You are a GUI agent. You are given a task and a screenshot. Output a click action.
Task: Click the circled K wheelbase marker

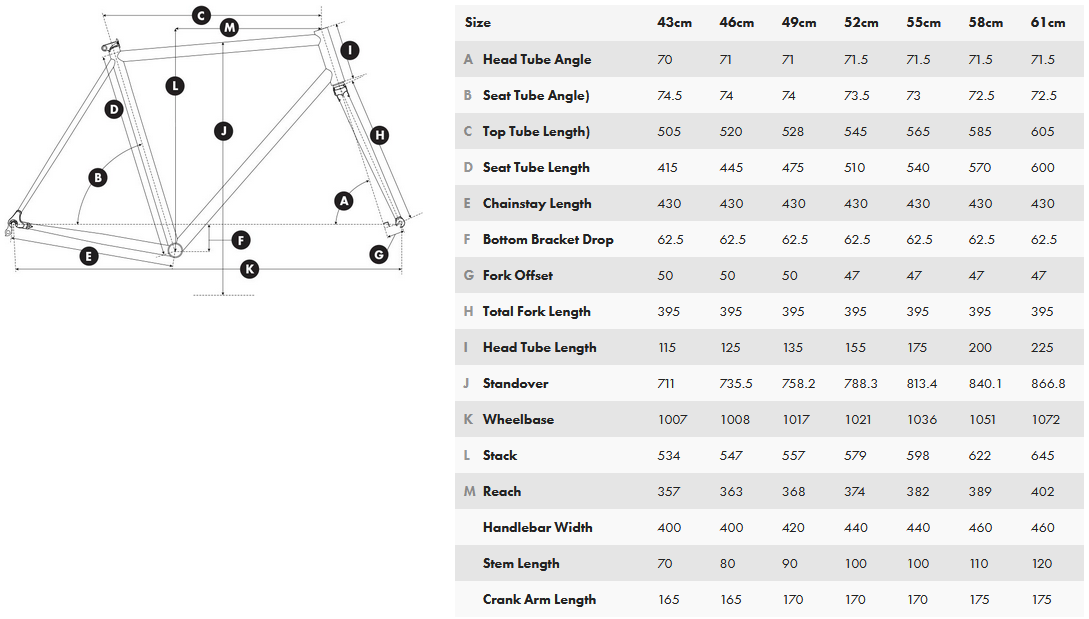(x=250, y=268)
